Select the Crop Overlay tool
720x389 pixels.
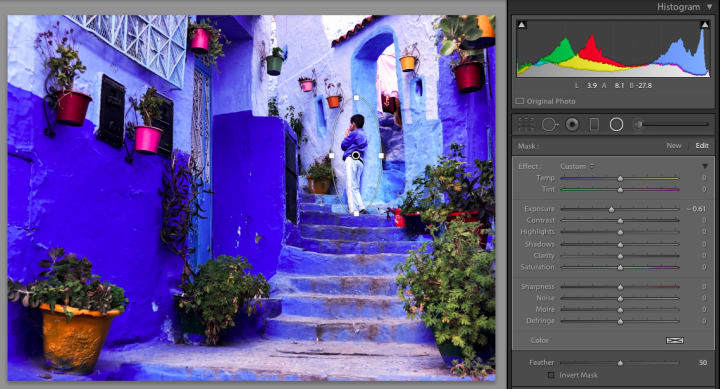tap(526, 124)
